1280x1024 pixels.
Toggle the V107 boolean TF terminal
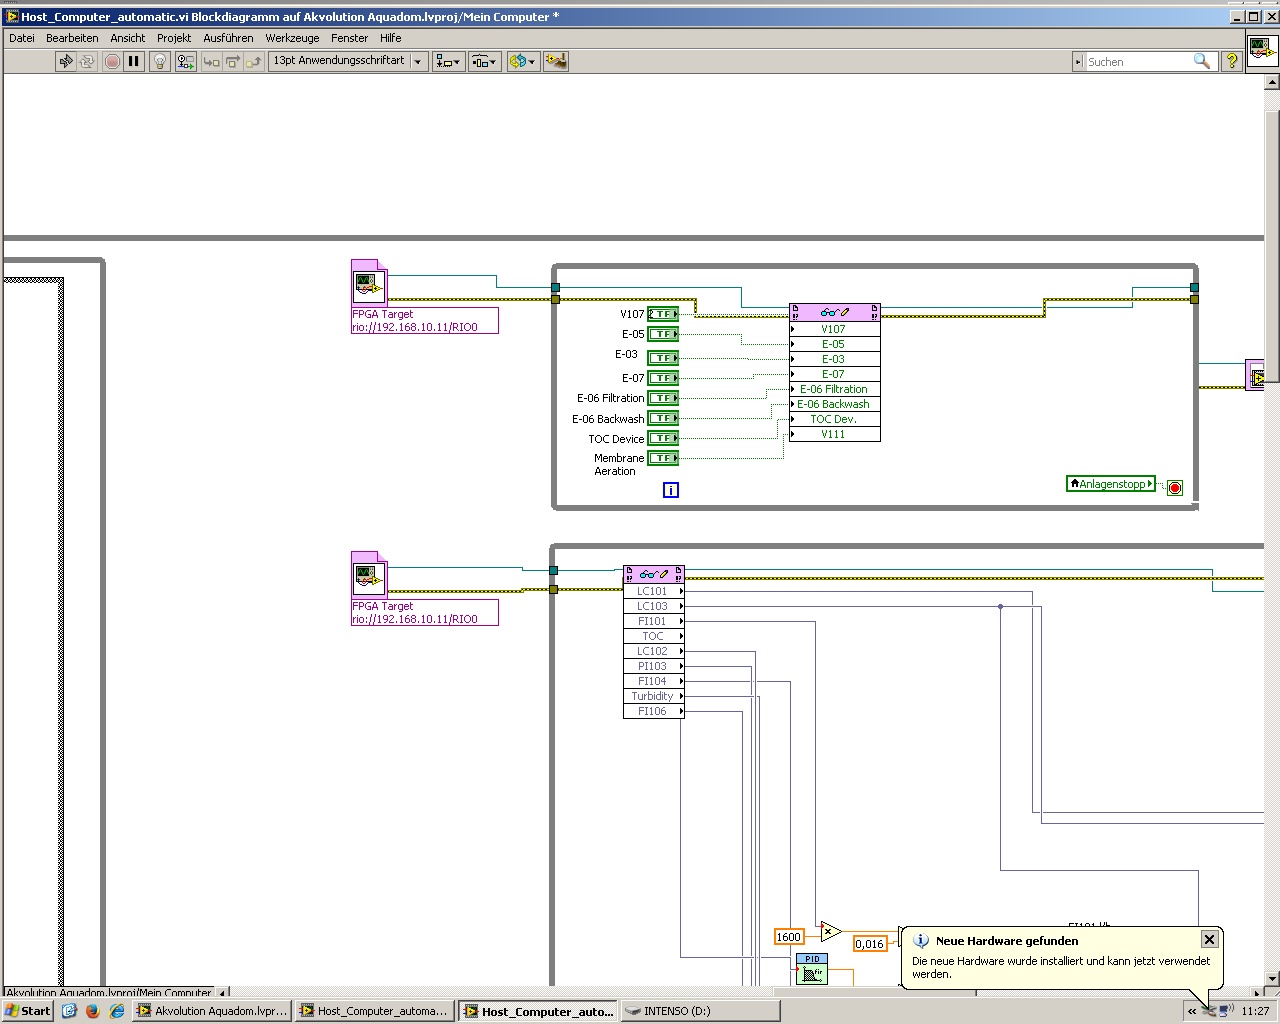point(663,314)
